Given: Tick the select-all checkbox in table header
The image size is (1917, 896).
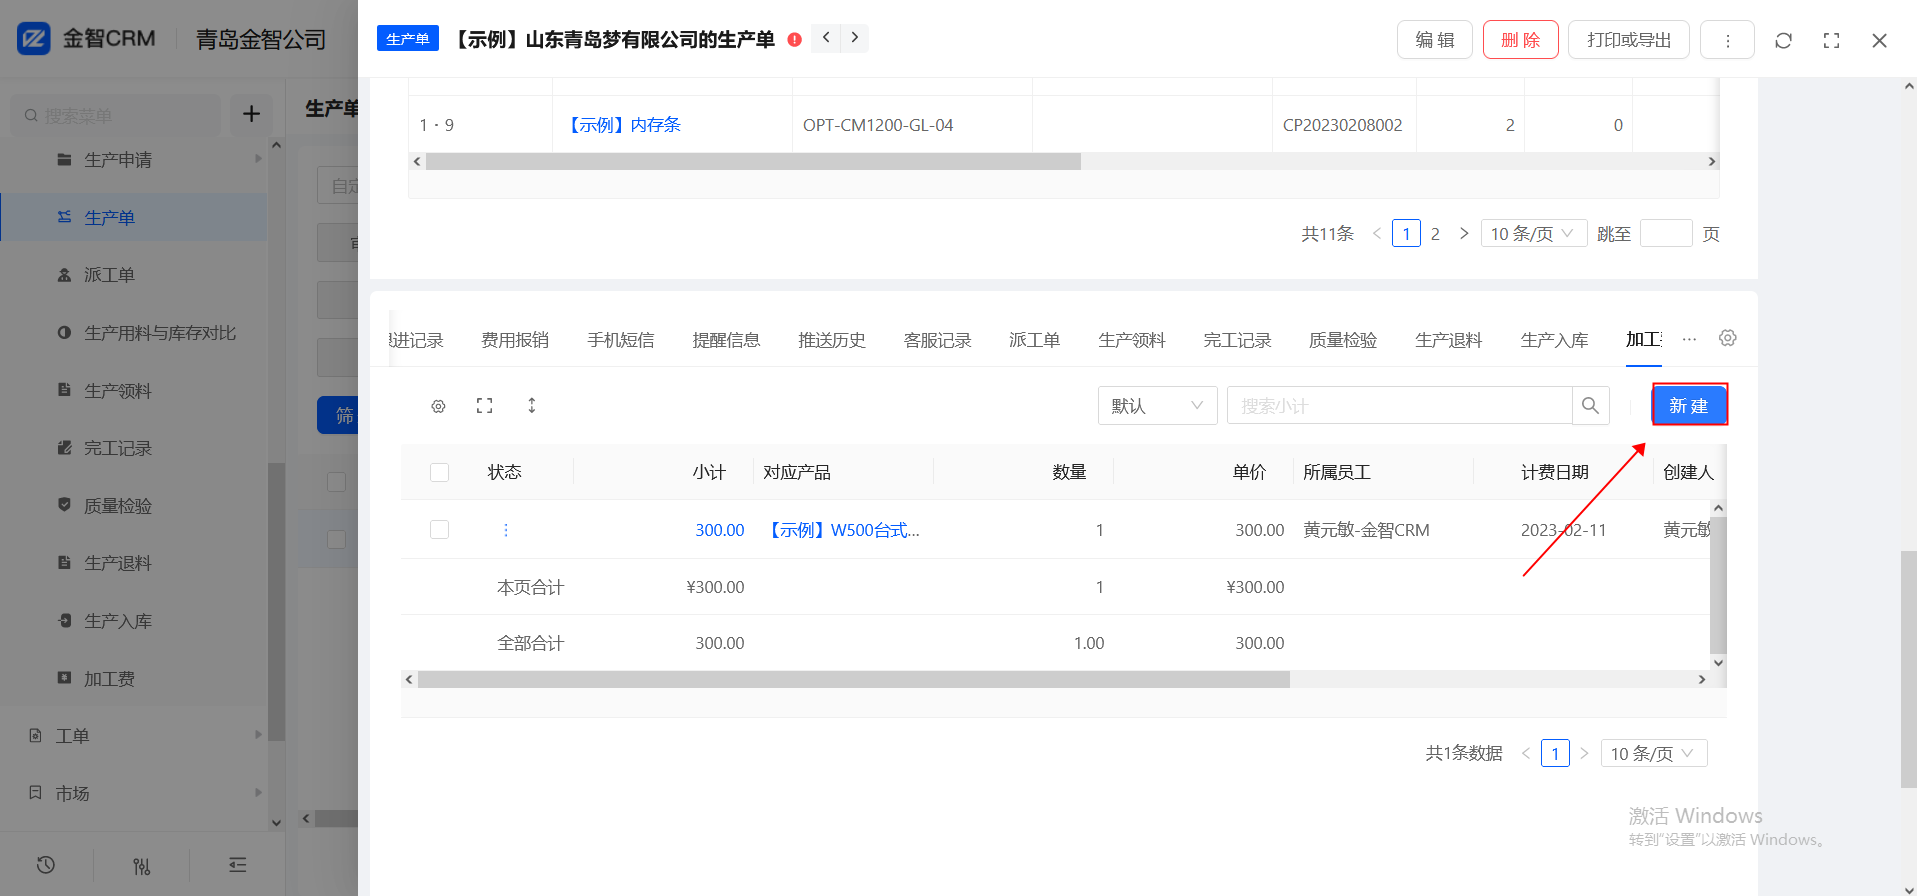Looking at the screenshot, I should click(x=439, y=472).
